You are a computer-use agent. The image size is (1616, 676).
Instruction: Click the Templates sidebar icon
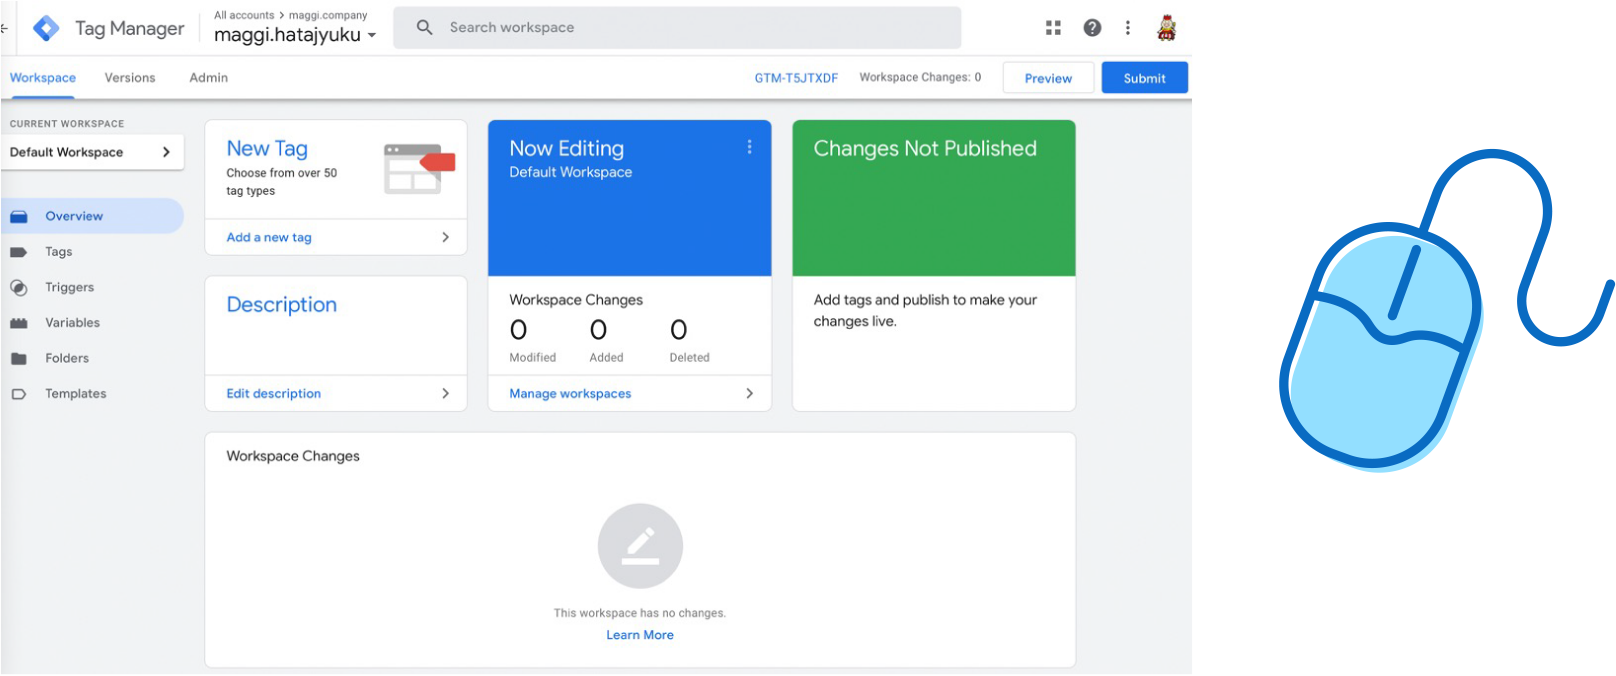click(x=19, y=394)
